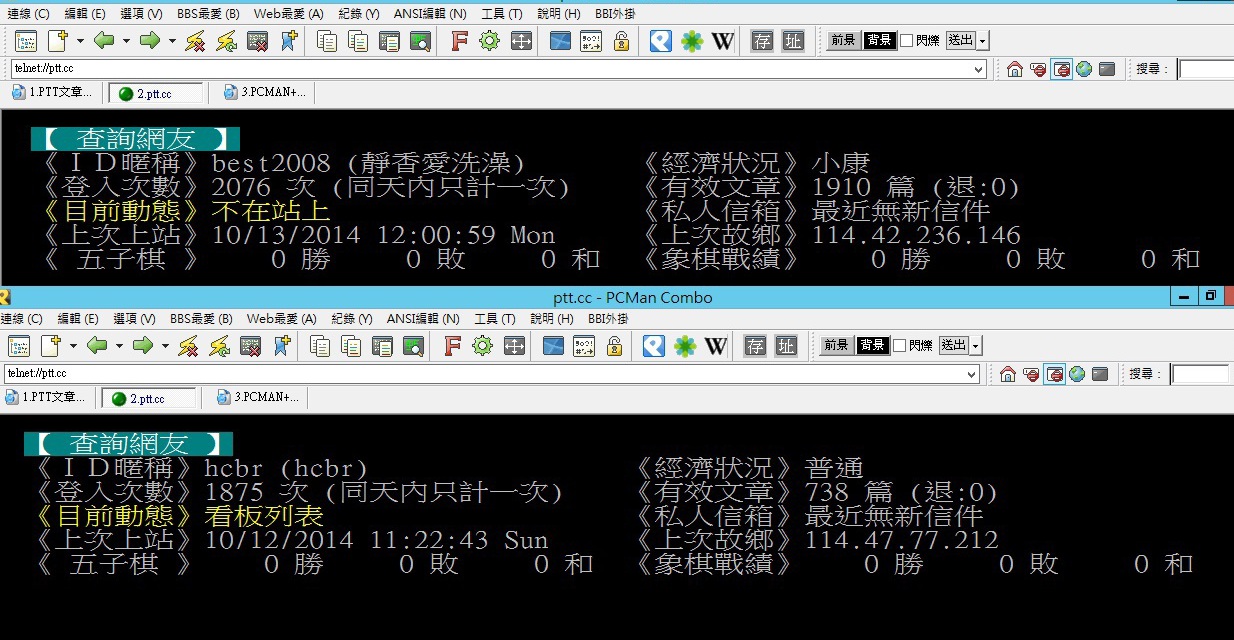Click the globe icon in the lower window address bar
This screenshot has width=1234, height=640.
(1077, 374)
